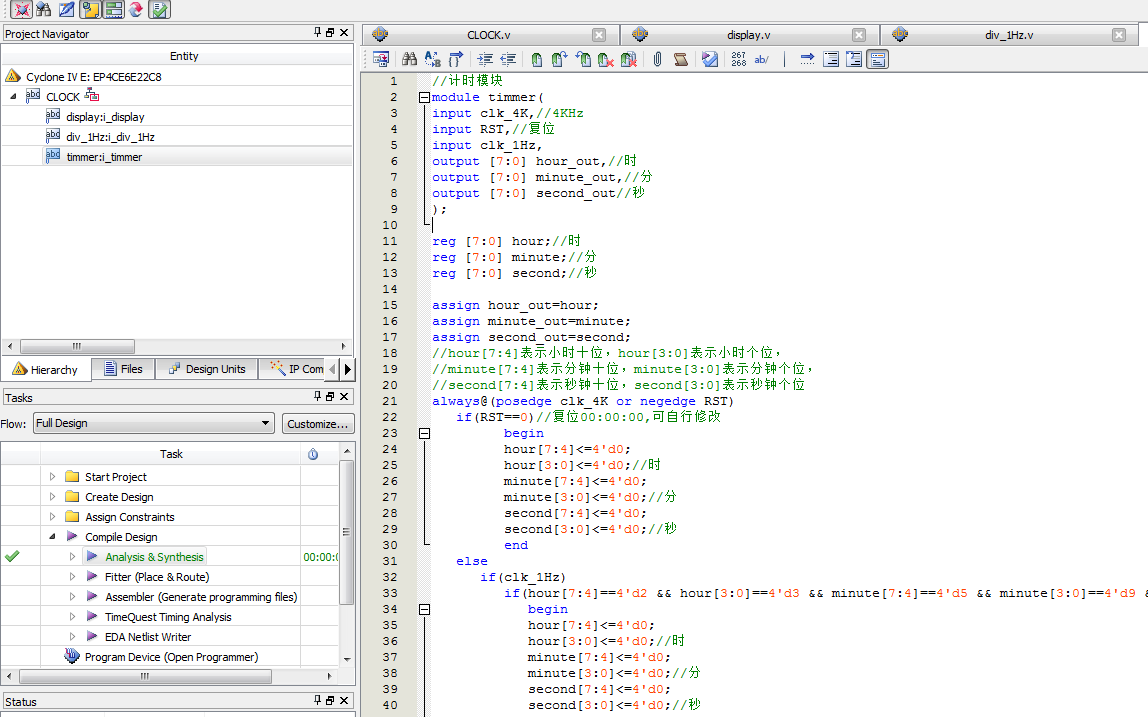This screenshot has width=1148, height=717.
Task: Collapse the Compile Design task
Action: click(52, 537)
